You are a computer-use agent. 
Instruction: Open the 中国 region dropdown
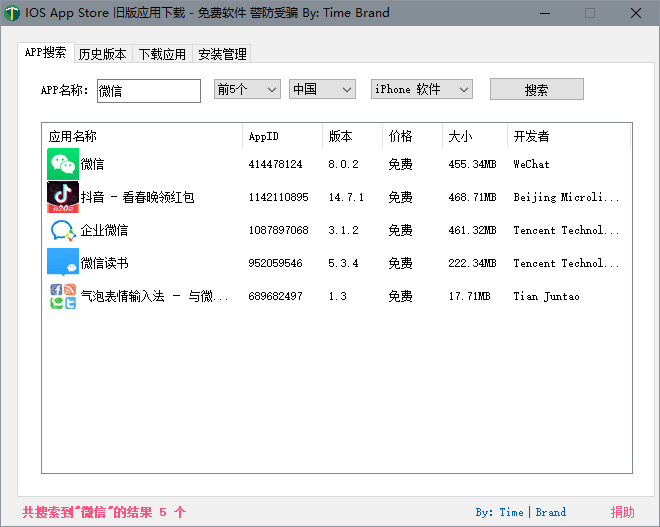[322, 89]
